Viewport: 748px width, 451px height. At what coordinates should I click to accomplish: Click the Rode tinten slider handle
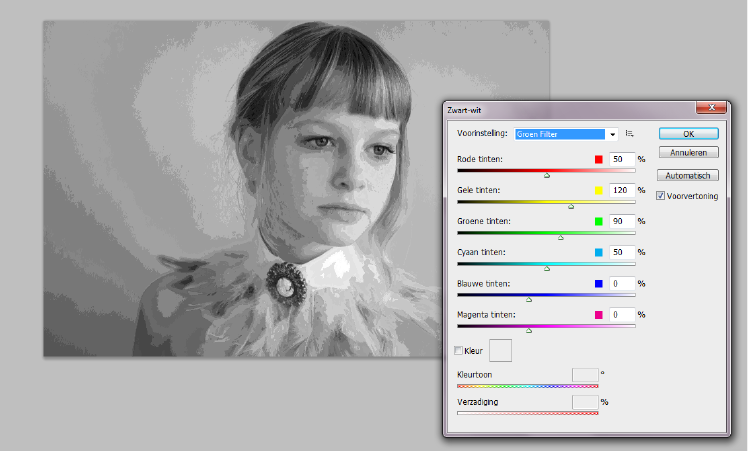(547, 176)
